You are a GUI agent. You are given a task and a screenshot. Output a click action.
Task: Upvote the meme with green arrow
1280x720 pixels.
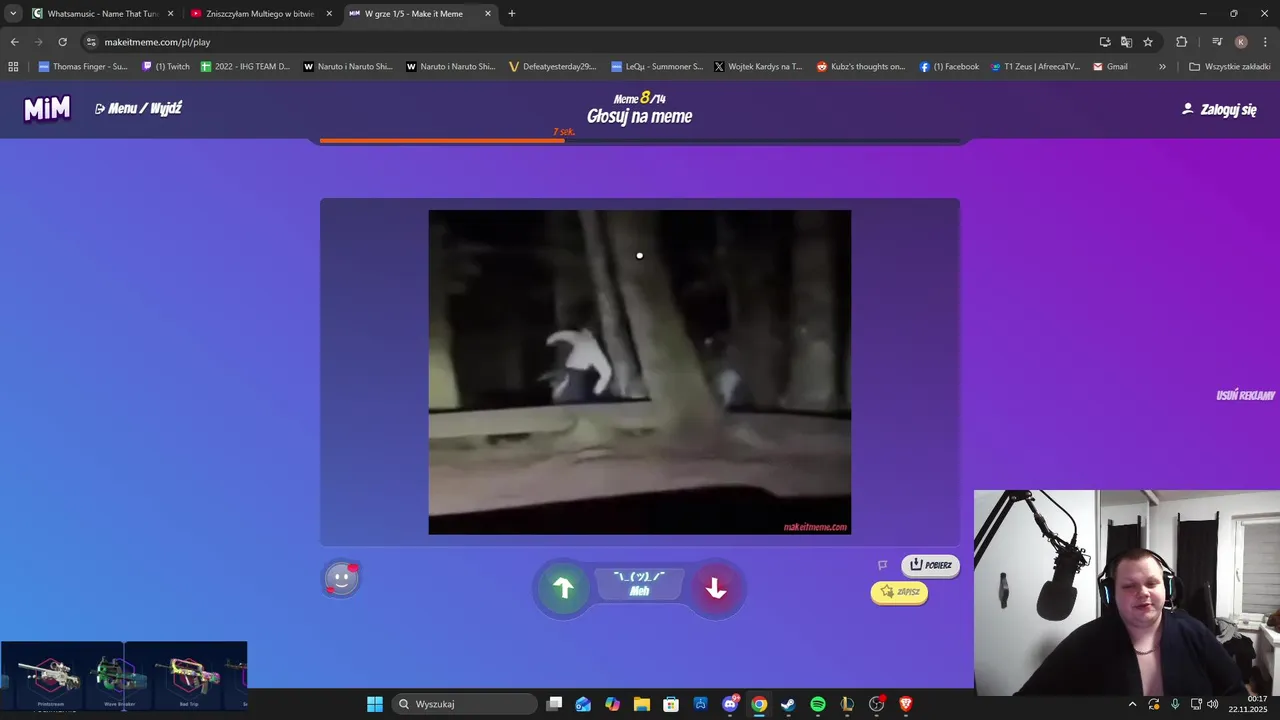click(x=563, y=588)
